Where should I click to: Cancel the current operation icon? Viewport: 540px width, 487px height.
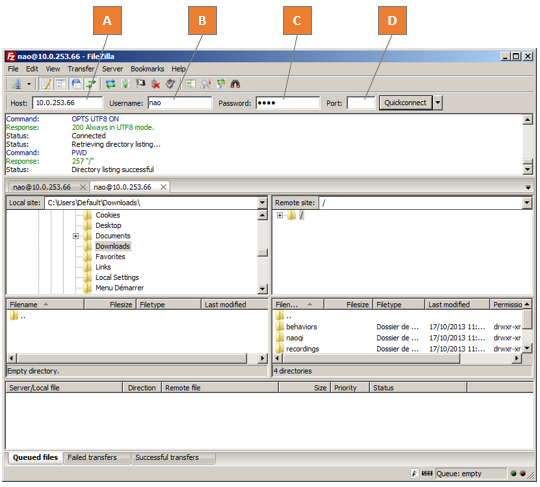point(140,84)
